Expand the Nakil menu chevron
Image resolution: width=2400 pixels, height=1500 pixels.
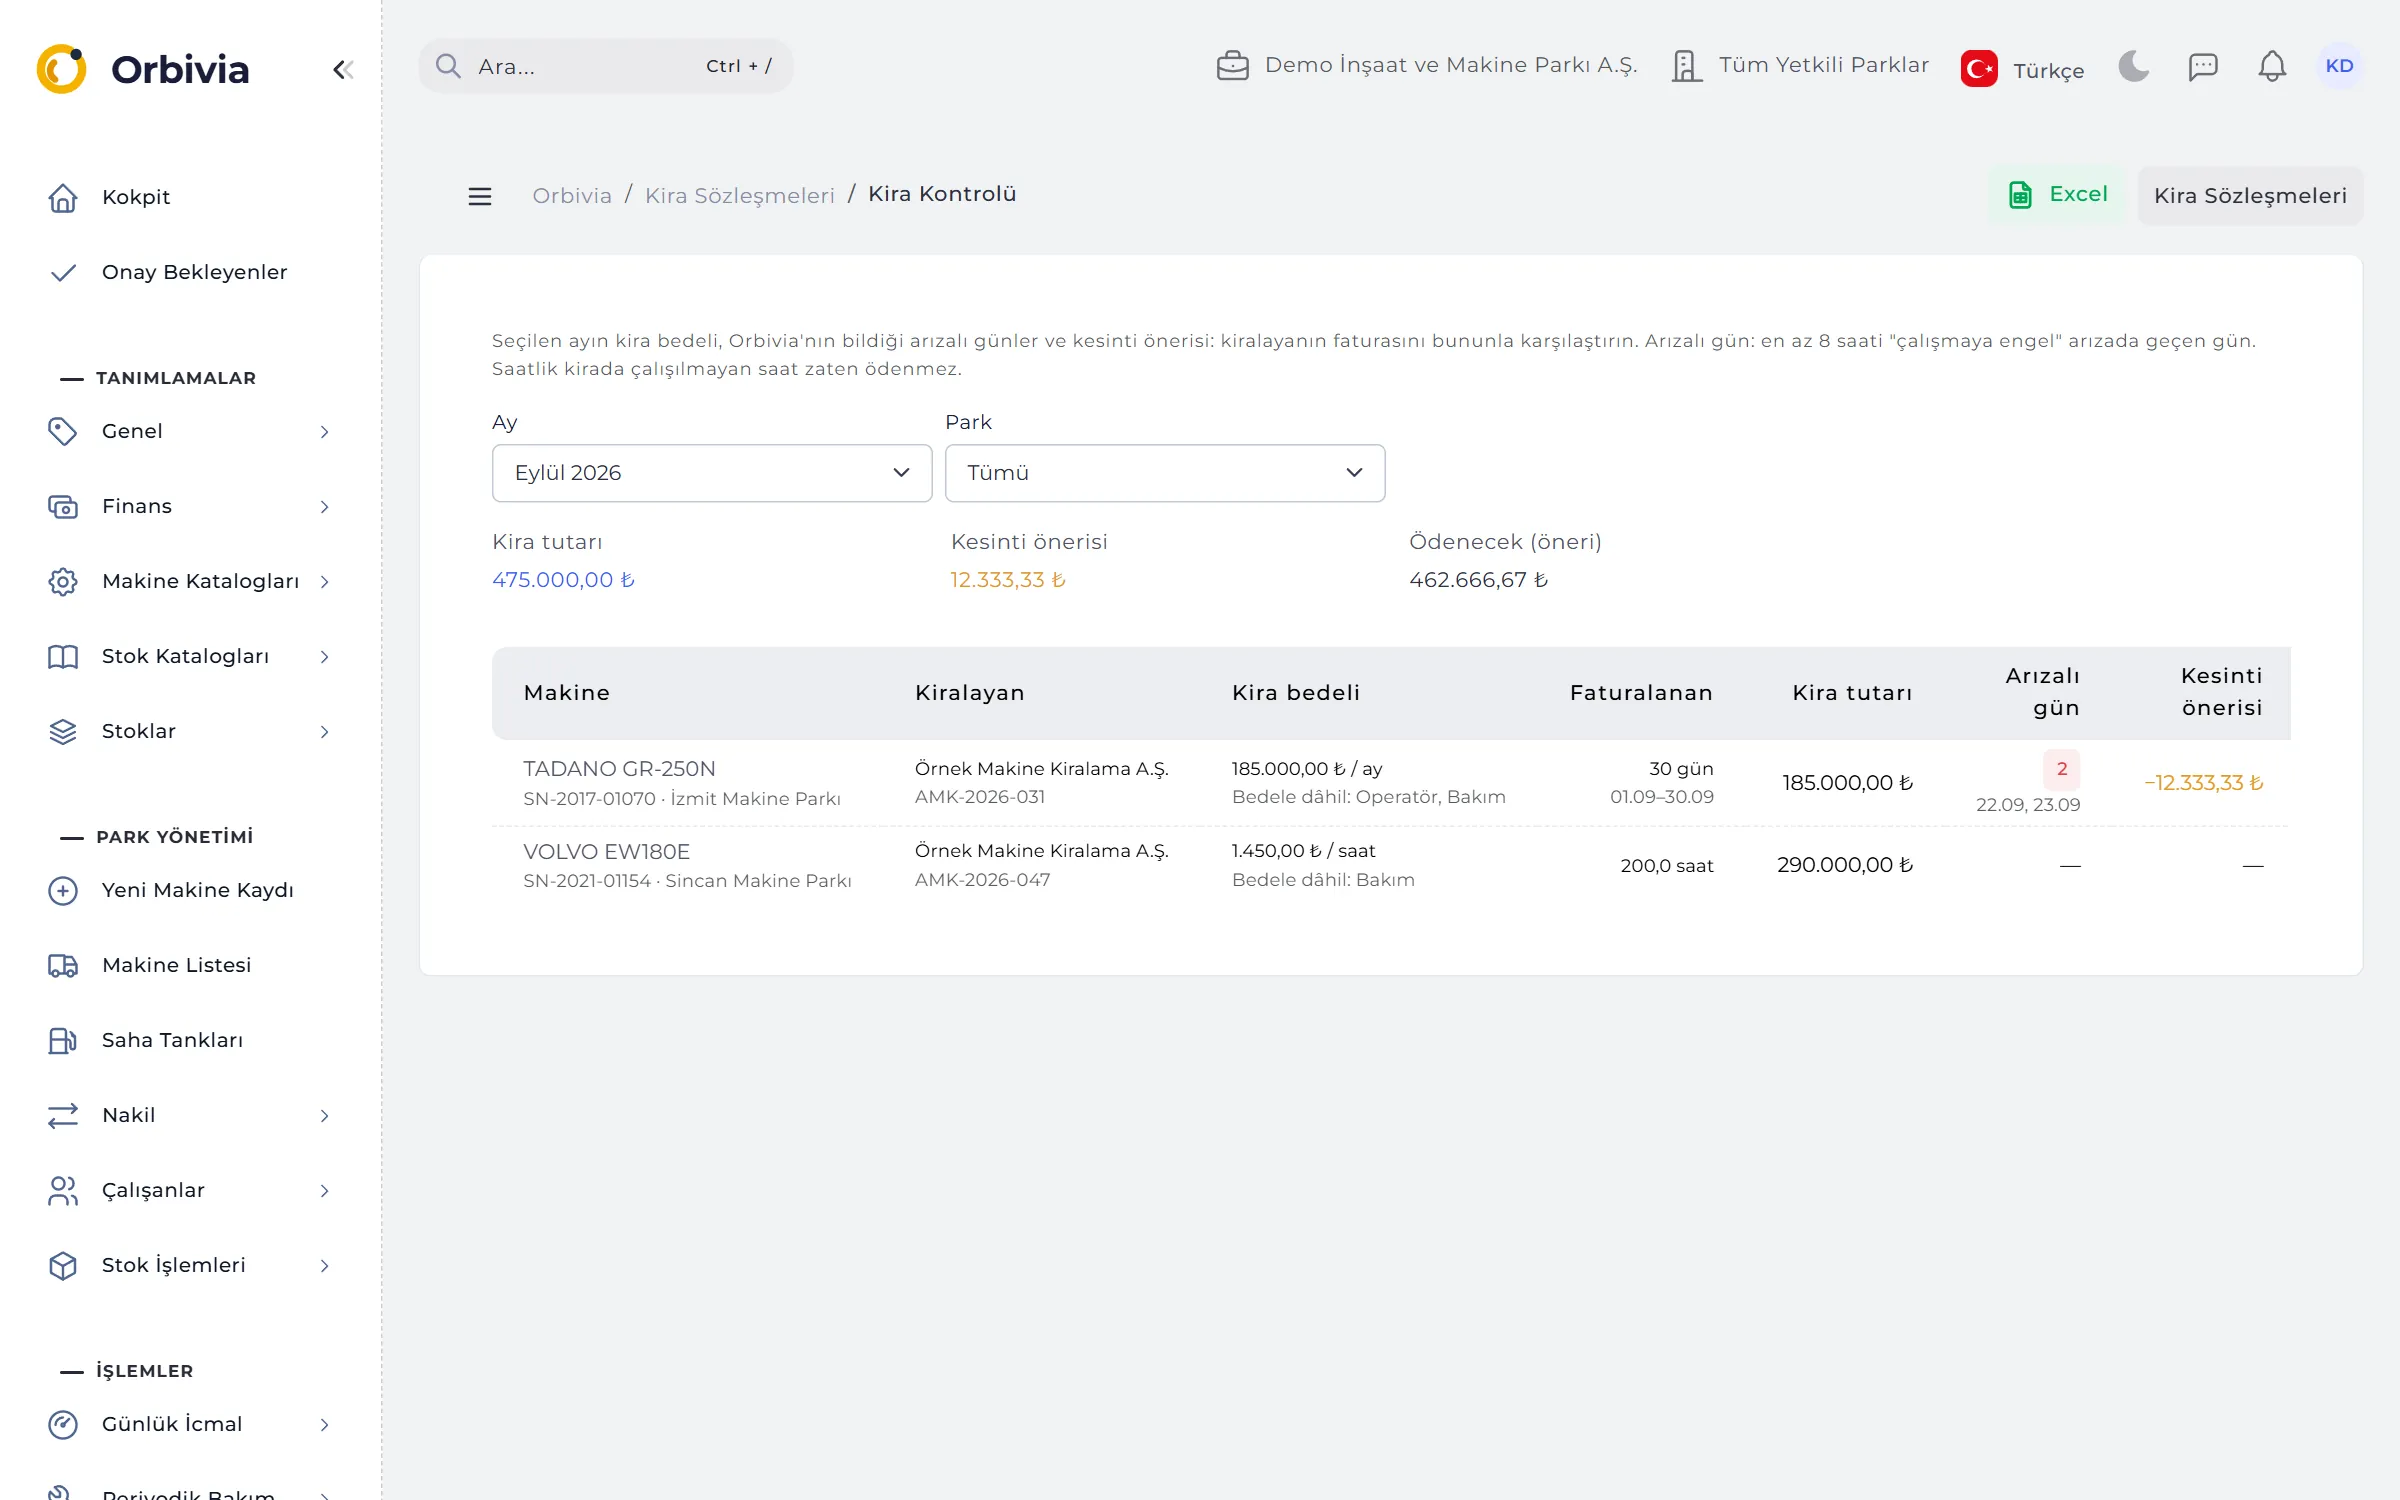point(324,1115)
